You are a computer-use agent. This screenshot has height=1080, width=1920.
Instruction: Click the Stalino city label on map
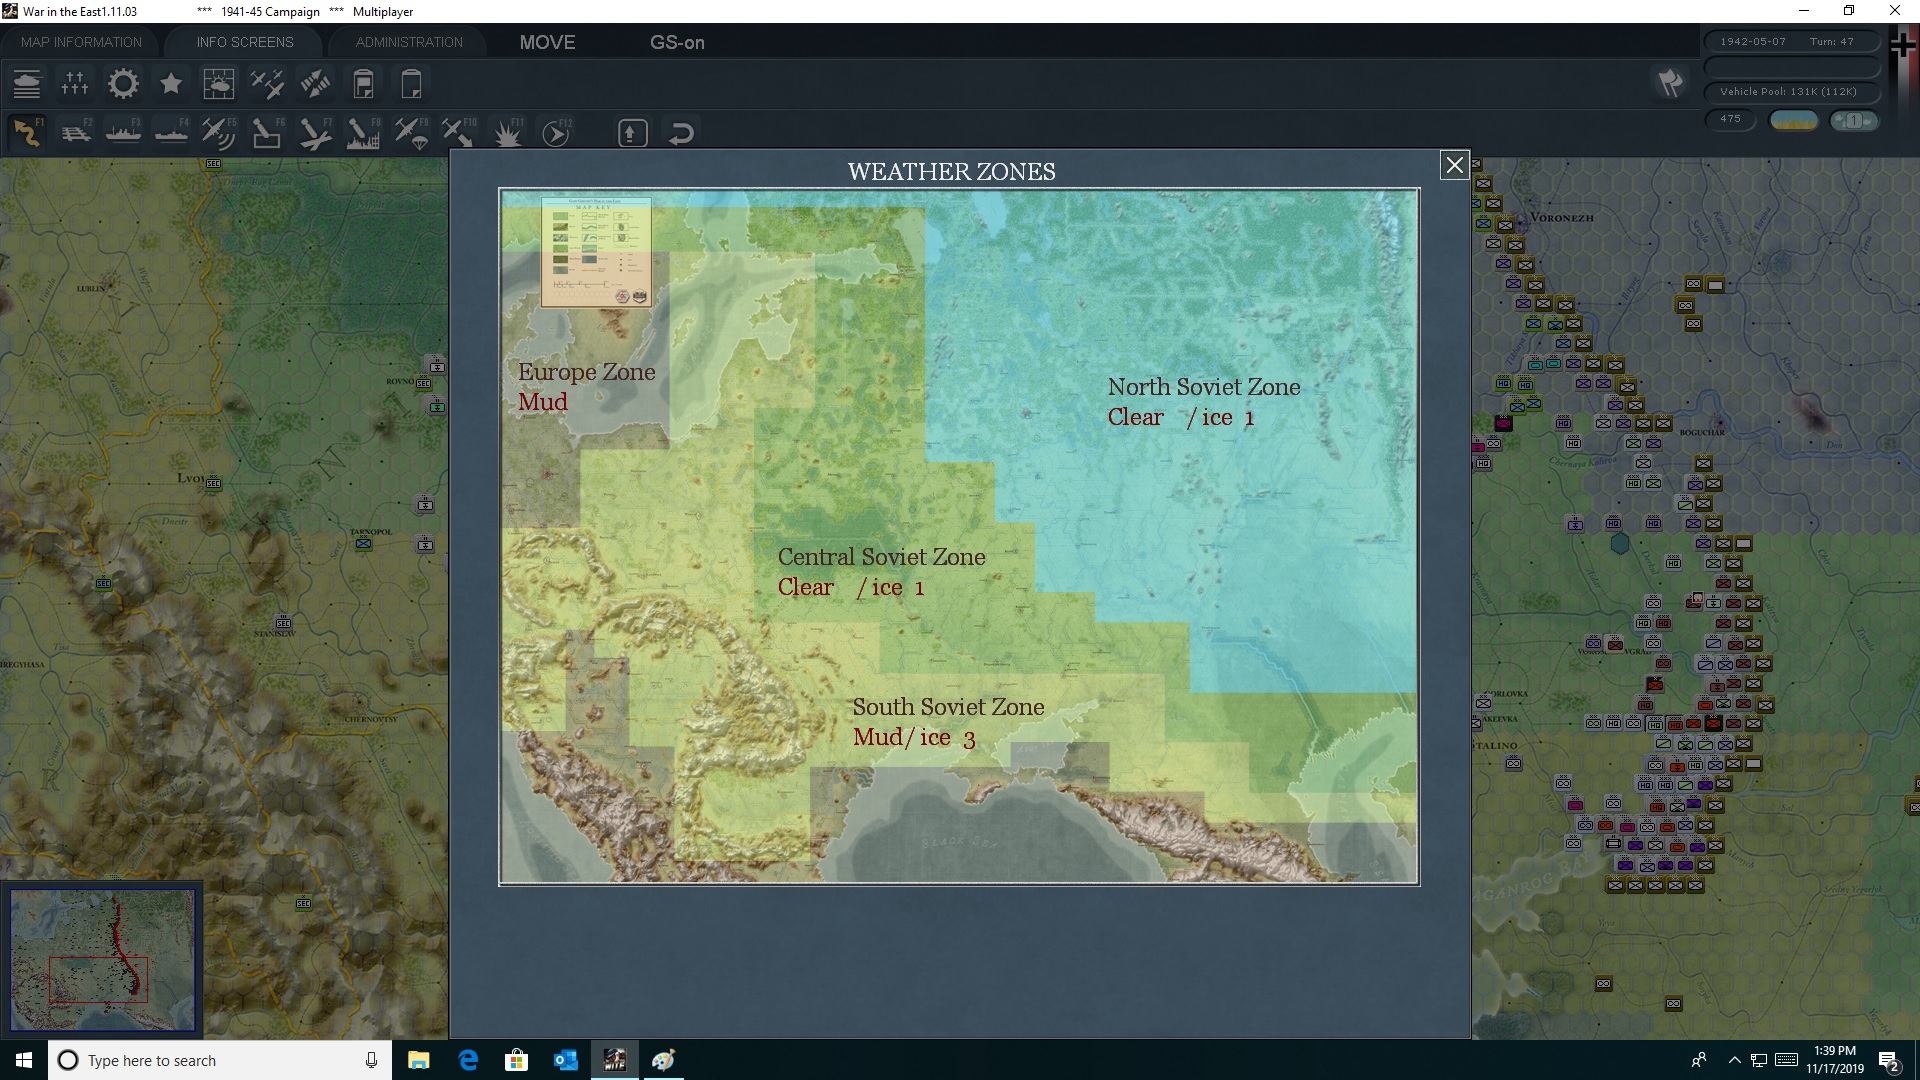click(x=1497, y=746)
